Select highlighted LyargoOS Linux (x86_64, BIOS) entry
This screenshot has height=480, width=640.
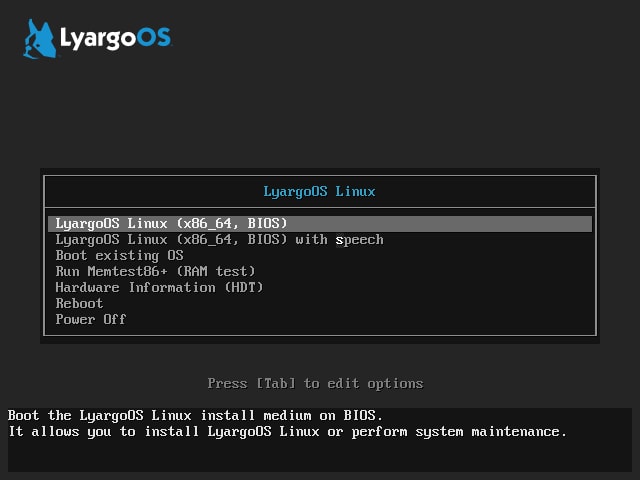click(320, 224)
